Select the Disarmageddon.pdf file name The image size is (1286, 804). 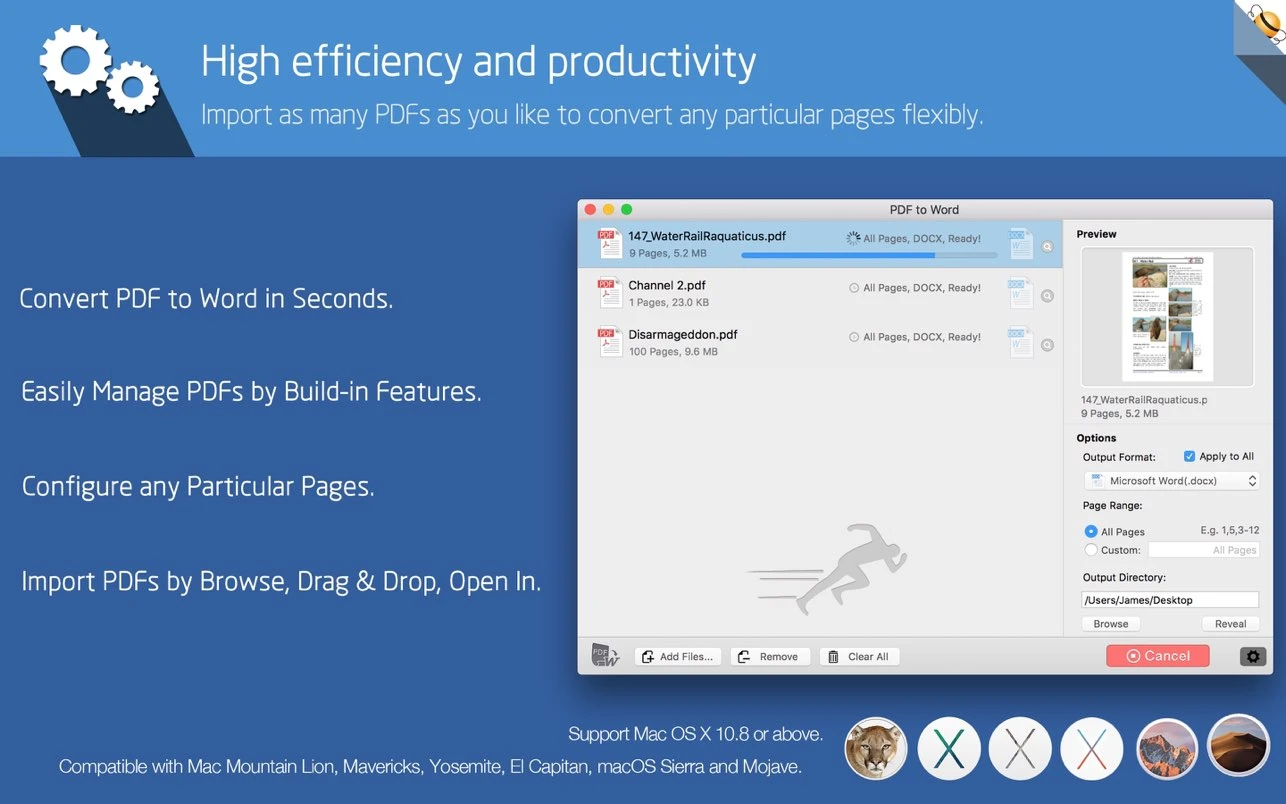click(683, 335)
